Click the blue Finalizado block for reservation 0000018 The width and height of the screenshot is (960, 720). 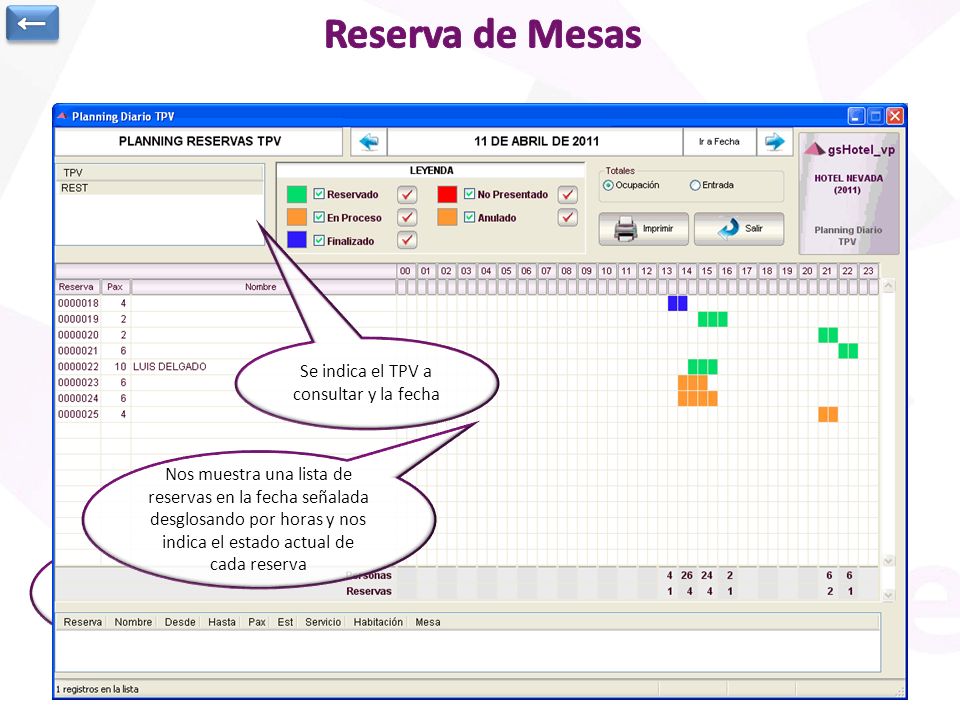(x=677, y=303)
